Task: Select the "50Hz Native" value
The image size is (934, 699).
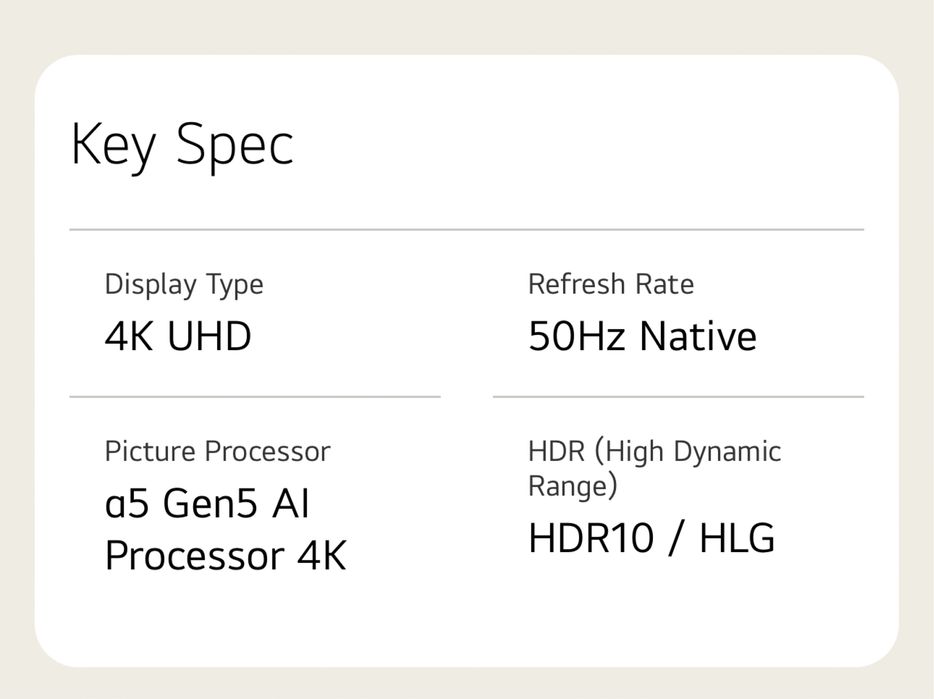Action: point(642,336)
